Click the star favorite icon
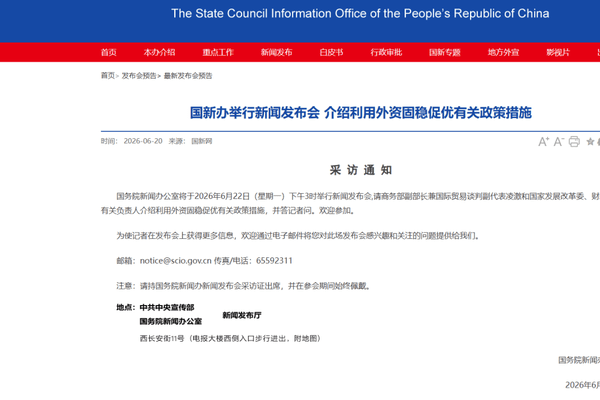 click(x=590, y=142)
